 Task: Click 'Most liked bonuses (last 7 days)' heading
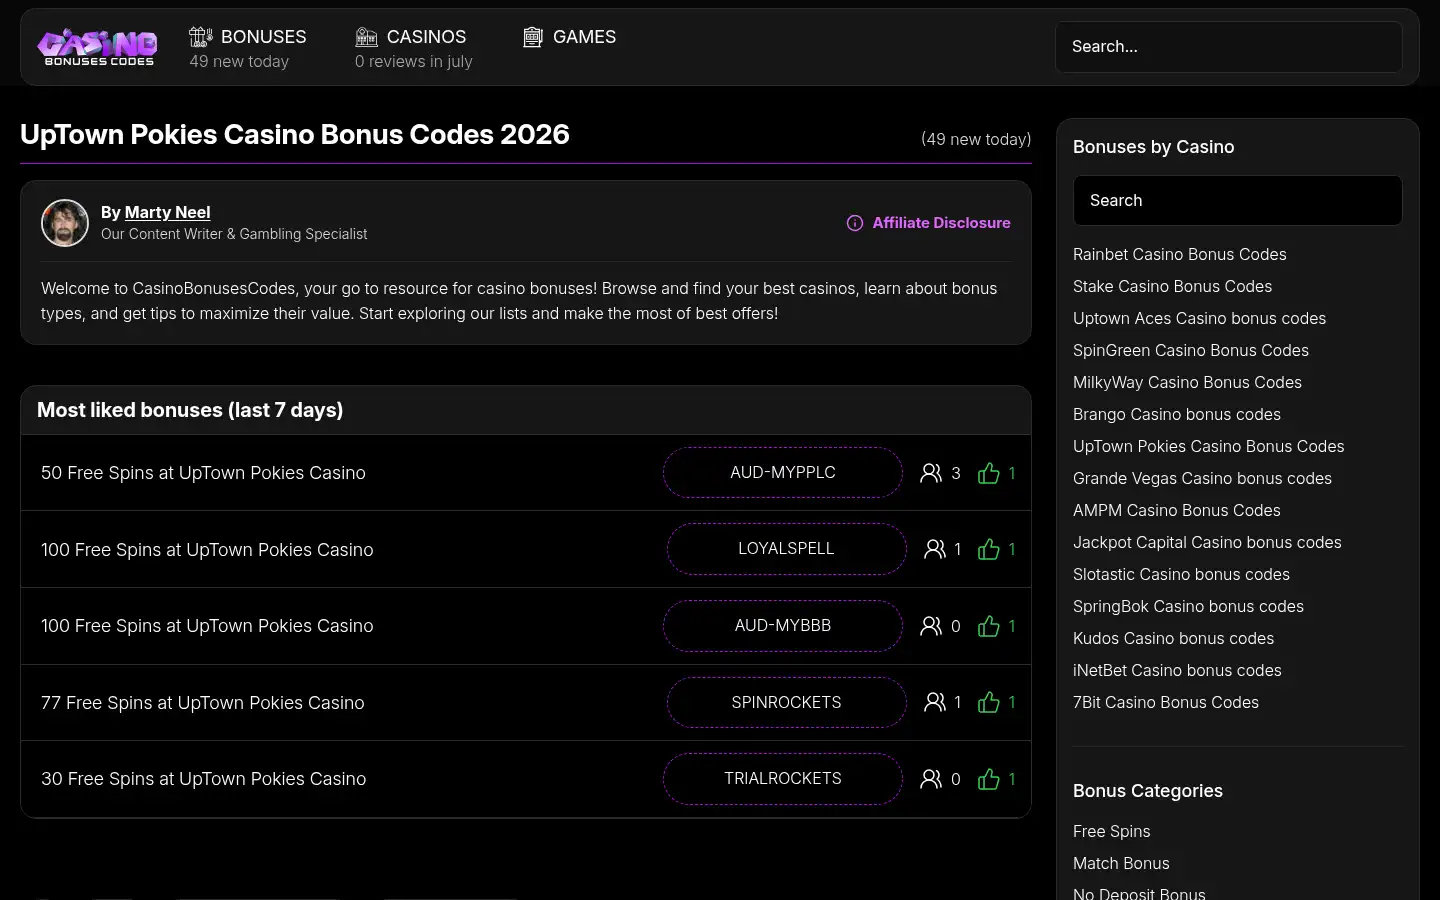[x=190, y=410]
